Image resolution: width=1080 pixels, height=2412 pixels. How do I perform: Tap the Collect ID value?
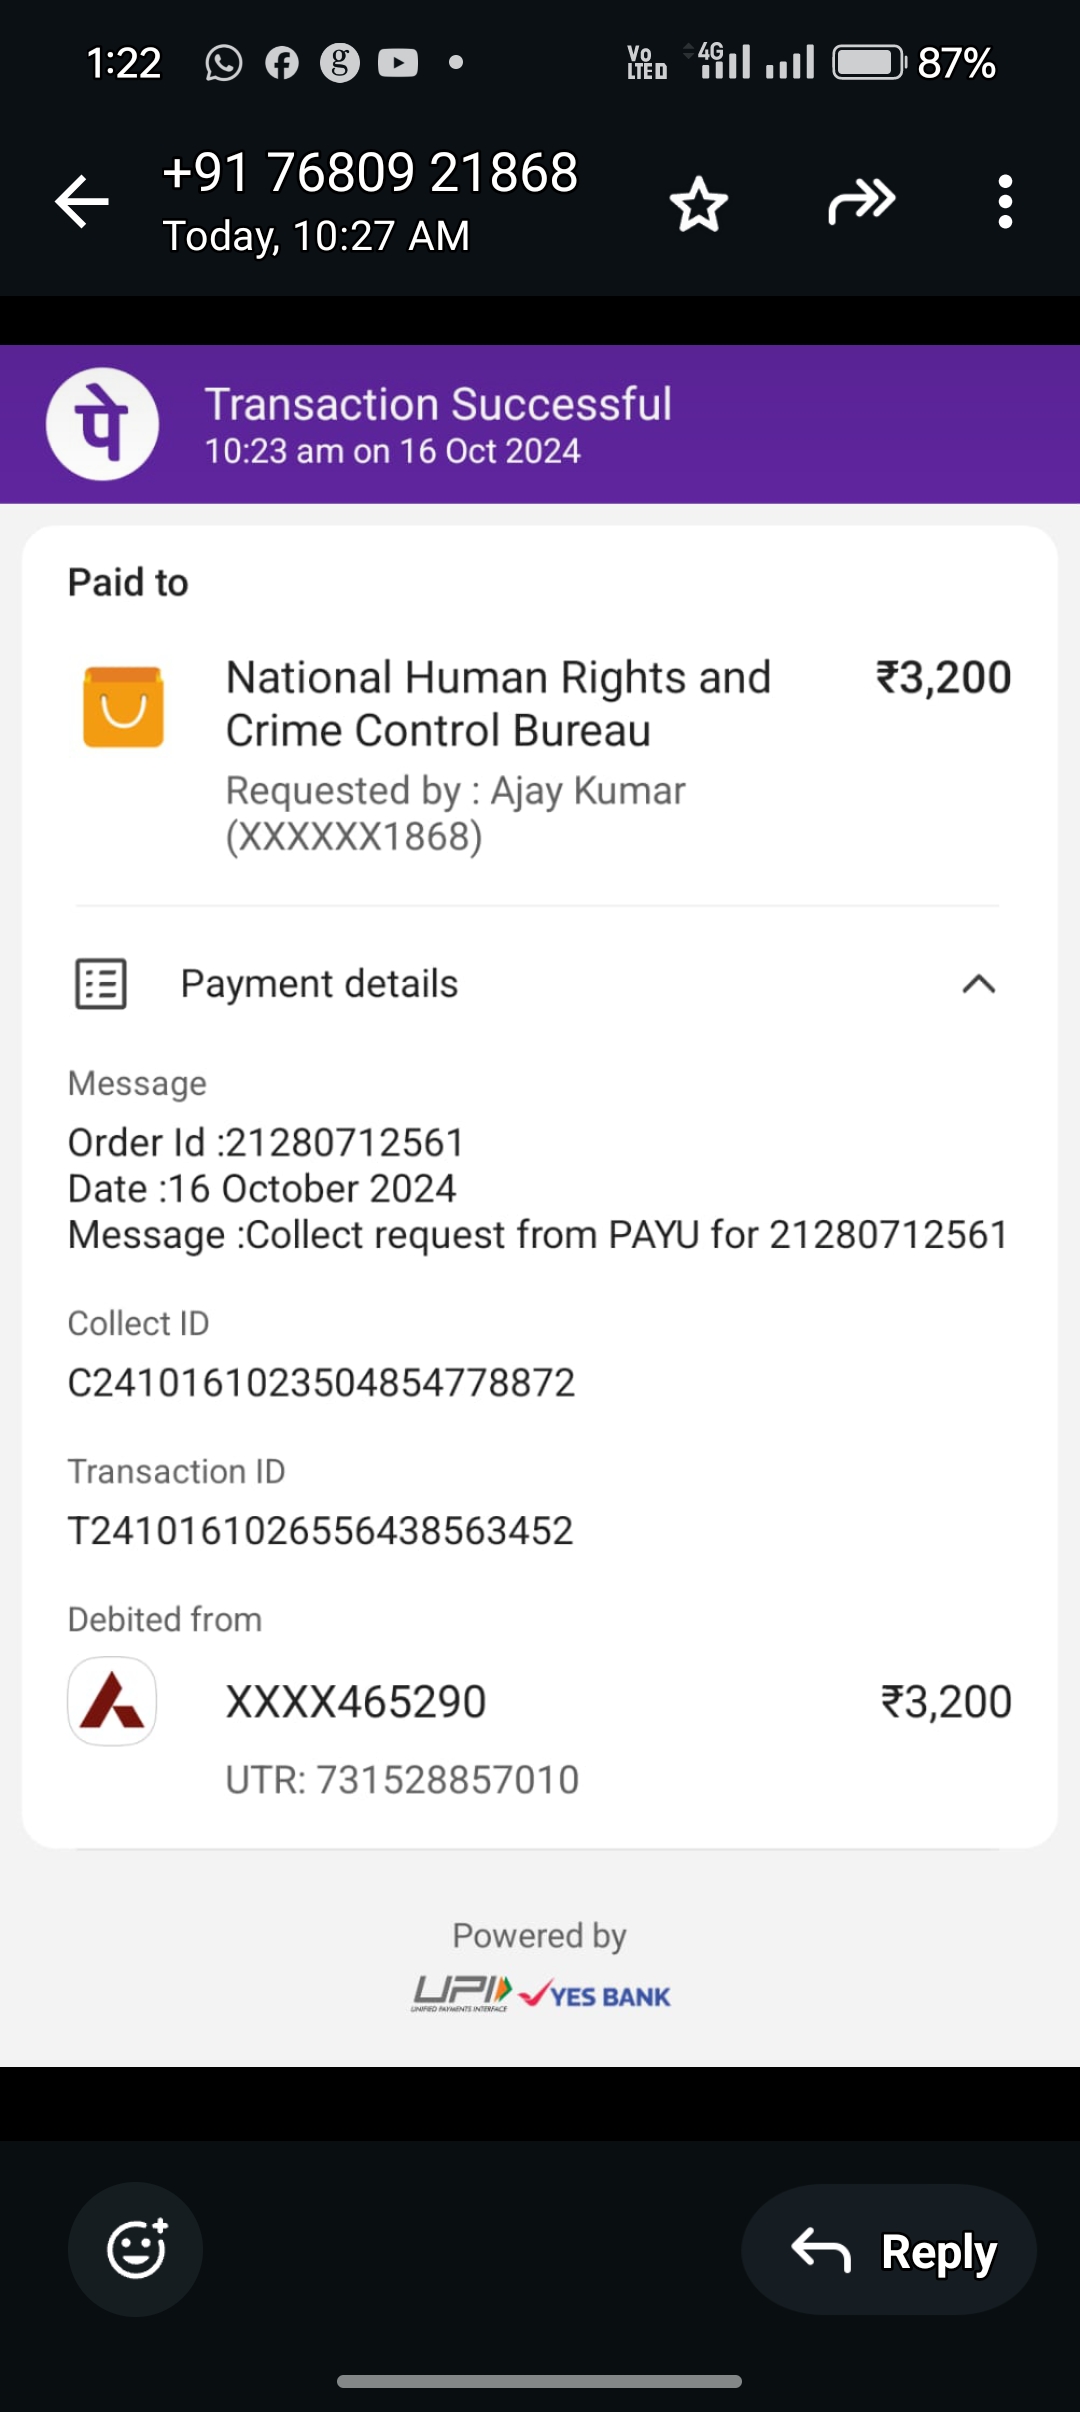coord(321,1383)
